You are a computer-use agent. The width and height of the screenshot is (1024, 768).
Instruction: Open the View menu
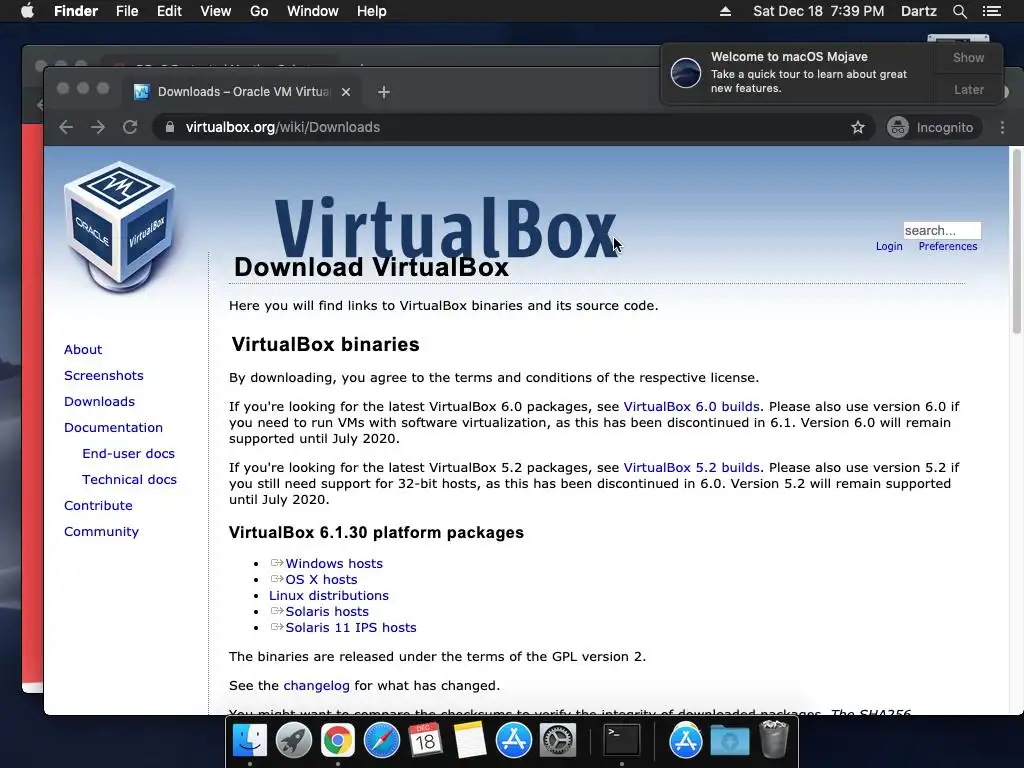tap(216, 11)
